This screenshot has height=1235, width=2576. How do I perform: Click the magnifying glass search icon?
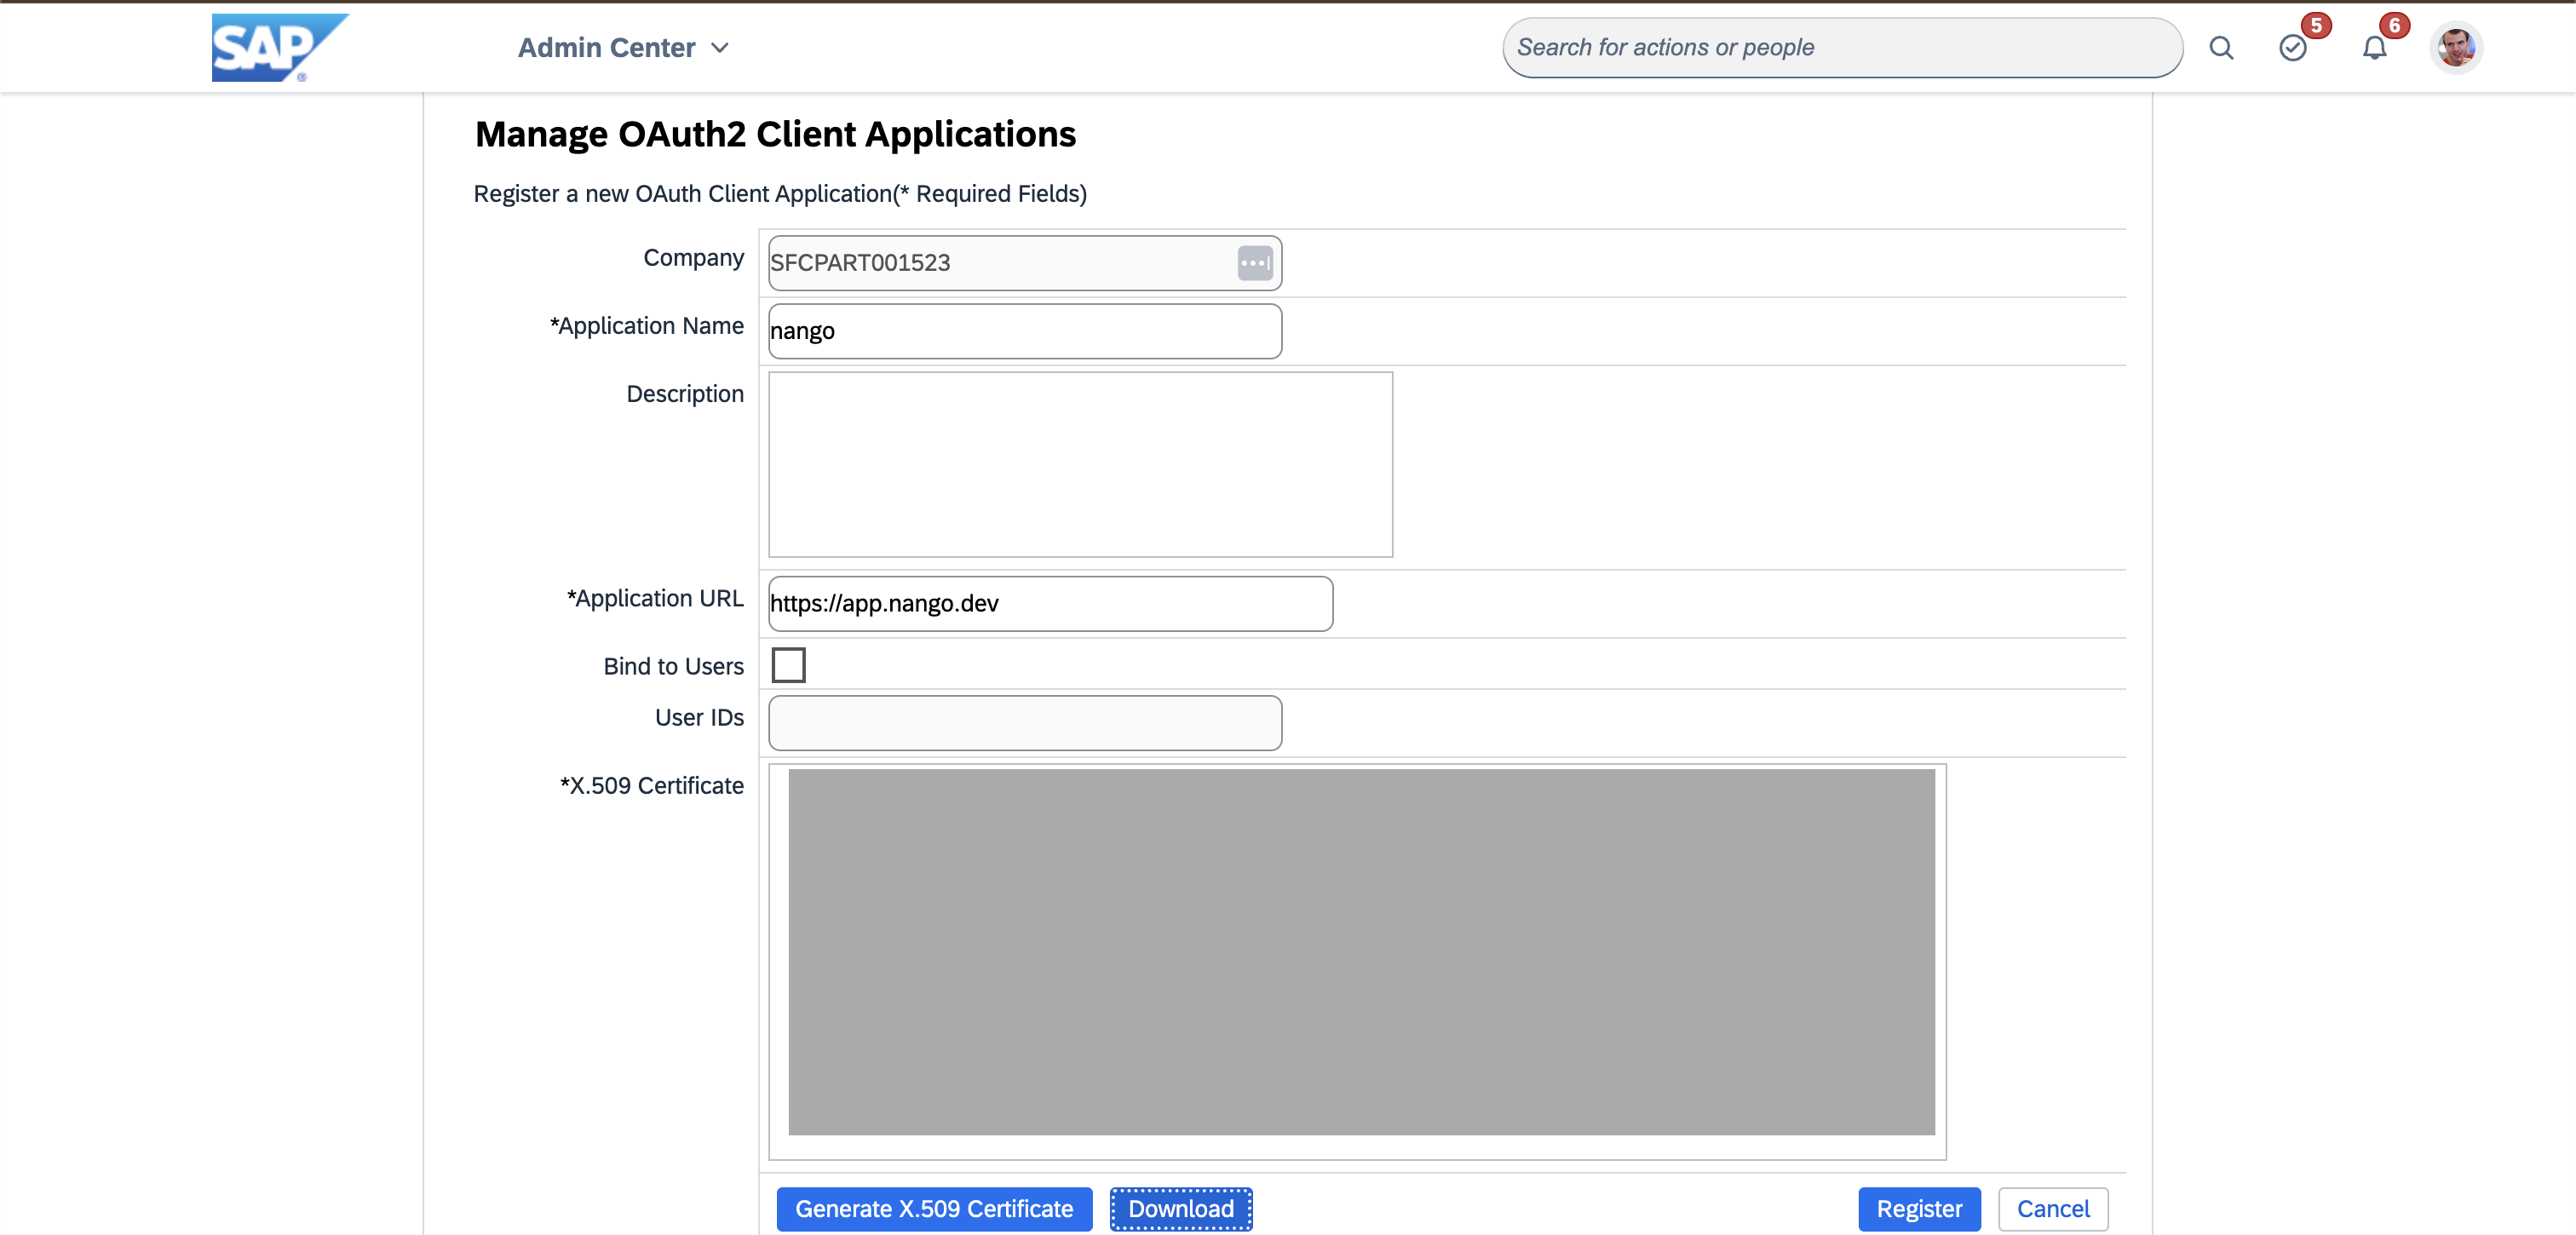(2221, 48)
